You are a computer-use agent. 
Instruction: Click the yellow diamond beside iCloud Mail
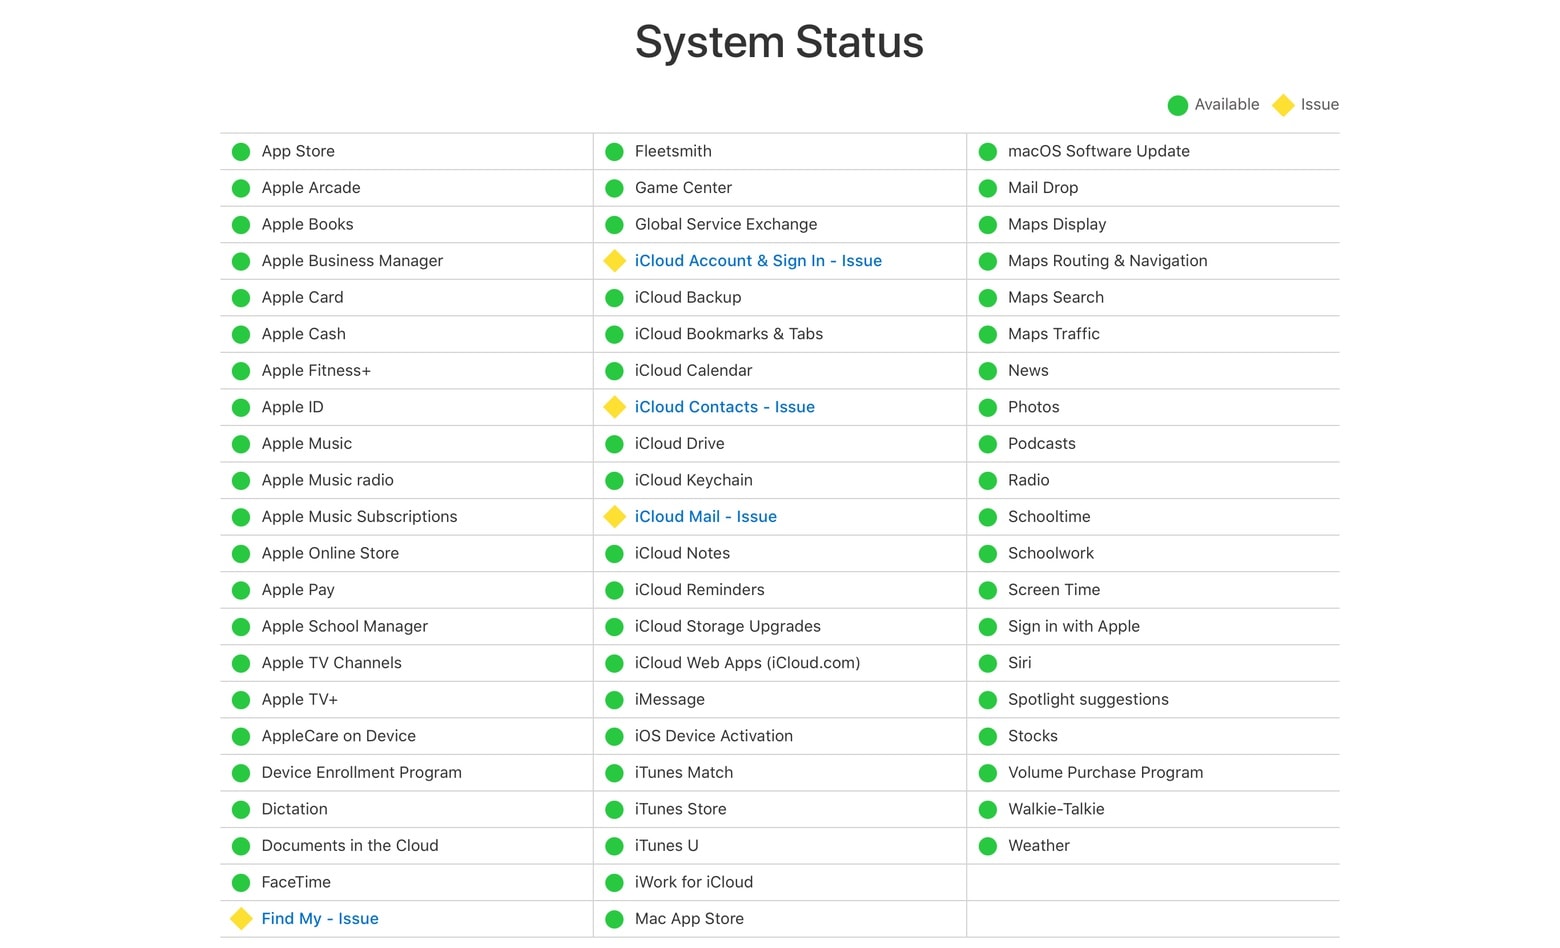(614, 517)
